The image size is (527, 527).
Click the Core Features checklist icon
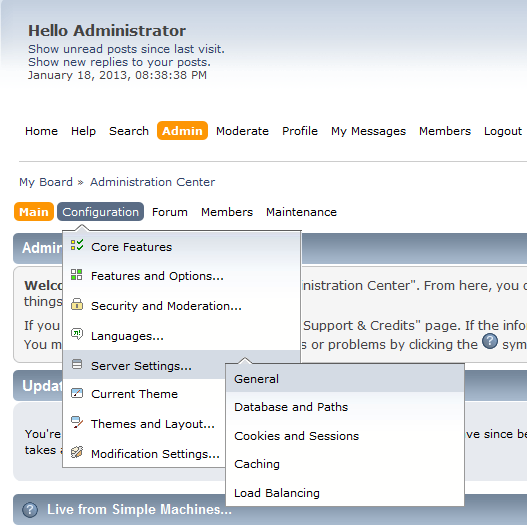[77, 245]
